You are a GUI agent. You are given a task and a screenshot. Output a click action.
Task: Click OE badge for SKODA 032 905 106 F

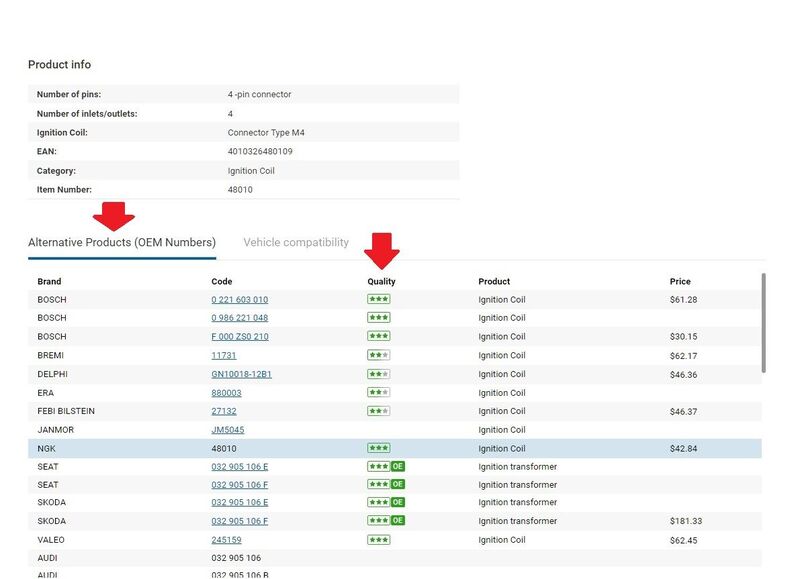[398, 520]
